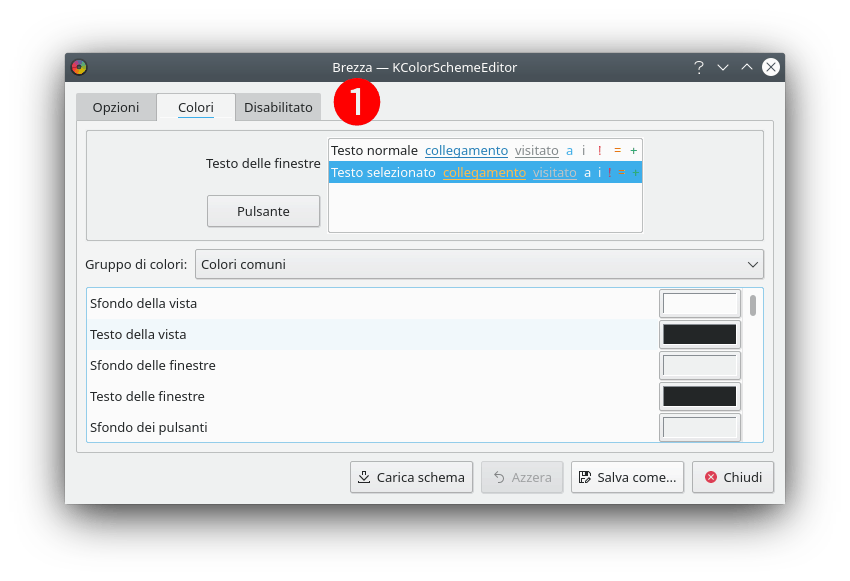The image size is (850, 581).
Task: Expand the Gruppo di colori dropdown
Action: (479, 265)
